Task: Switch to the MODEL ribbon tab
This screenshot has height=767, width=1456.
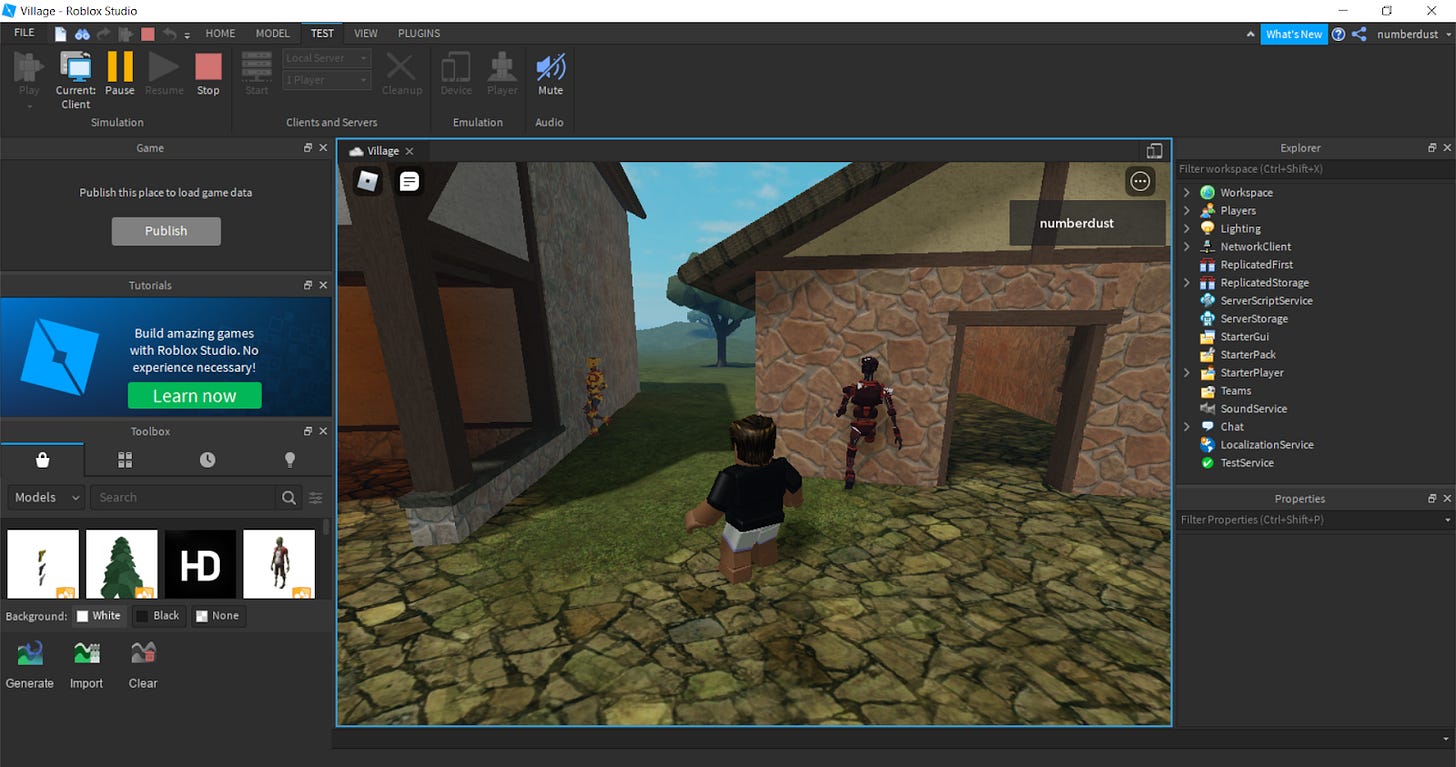Action: coord(272,33)
